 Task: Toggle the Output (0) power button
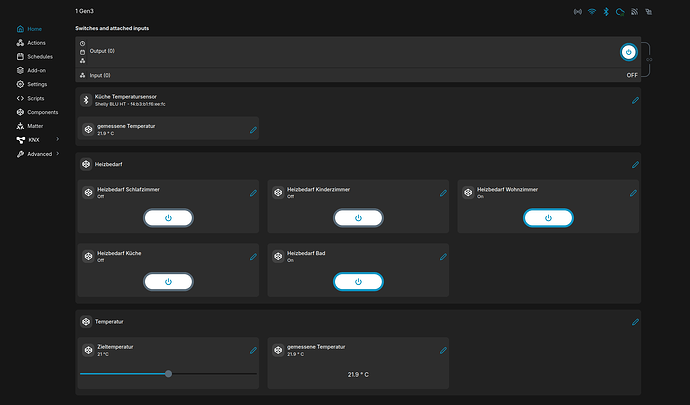(x=628, y=52)
